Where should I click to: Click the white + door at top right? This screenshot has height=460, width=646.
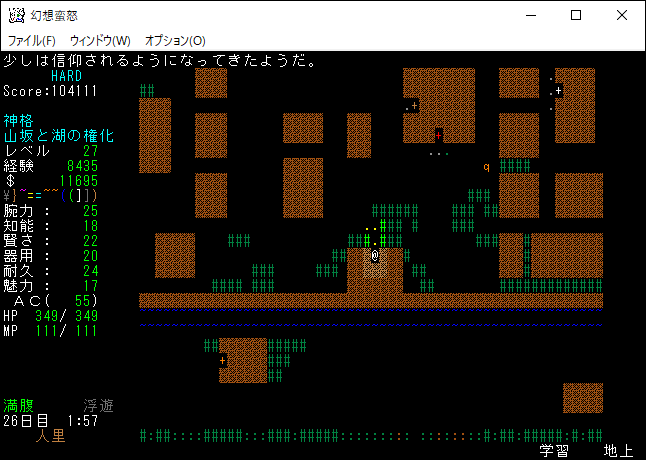559,91
